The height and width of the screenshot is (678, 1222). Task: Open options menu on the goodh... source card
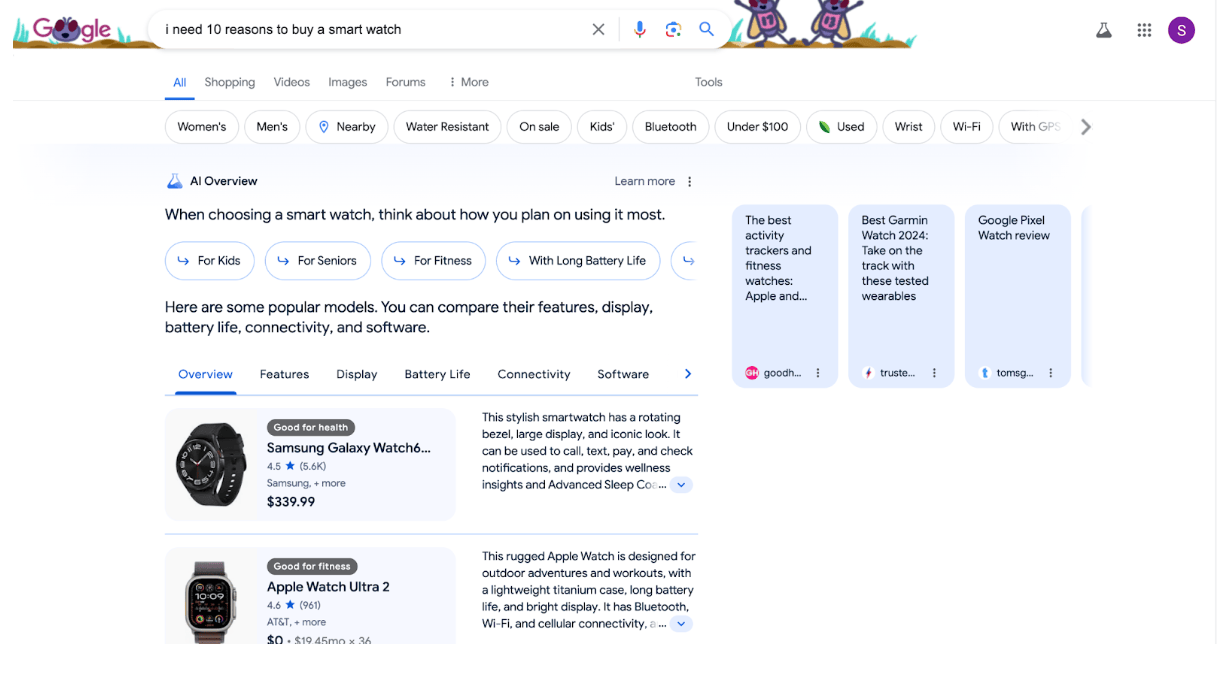[x=818, y=373]
